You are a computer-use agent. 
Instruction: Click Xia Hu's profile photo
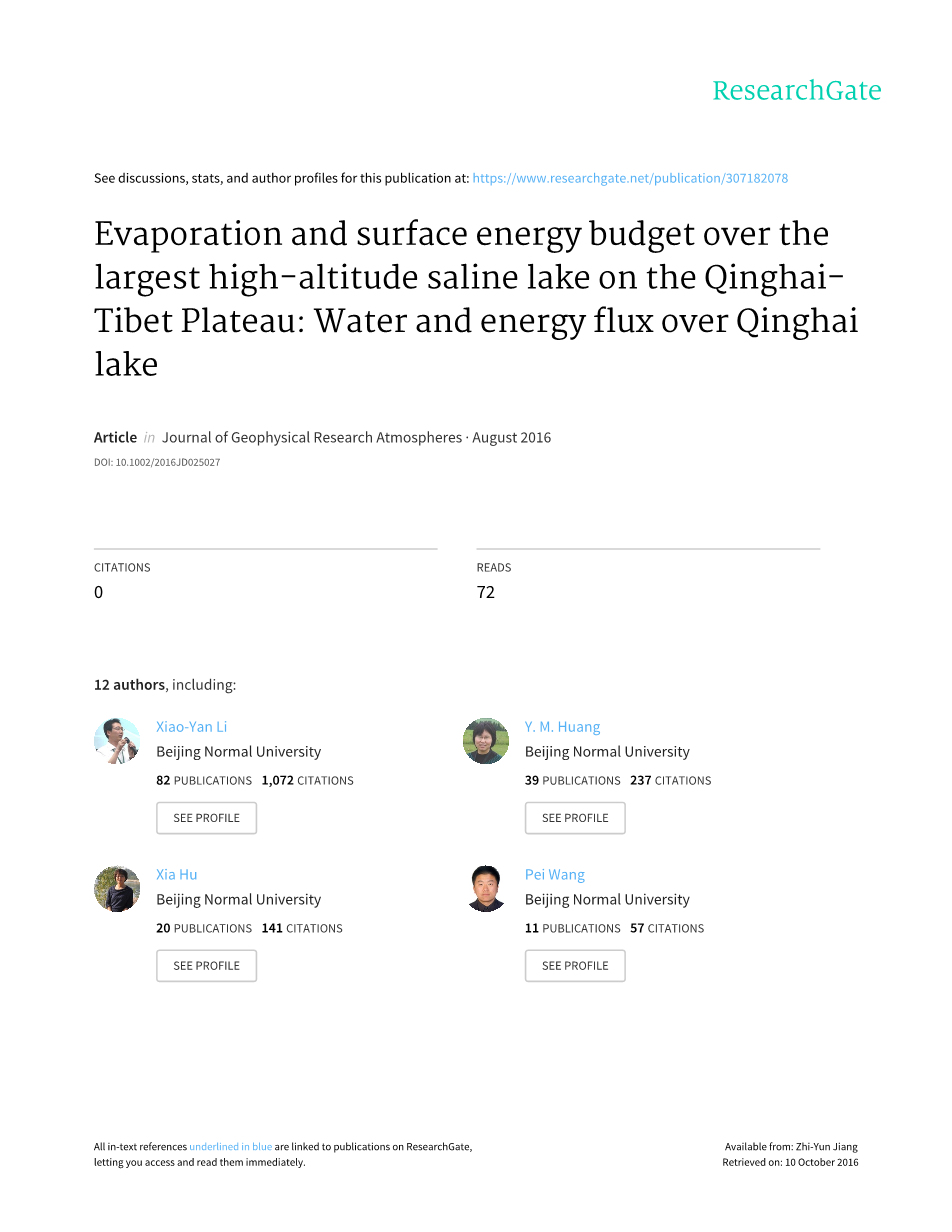tap(117, 889)
